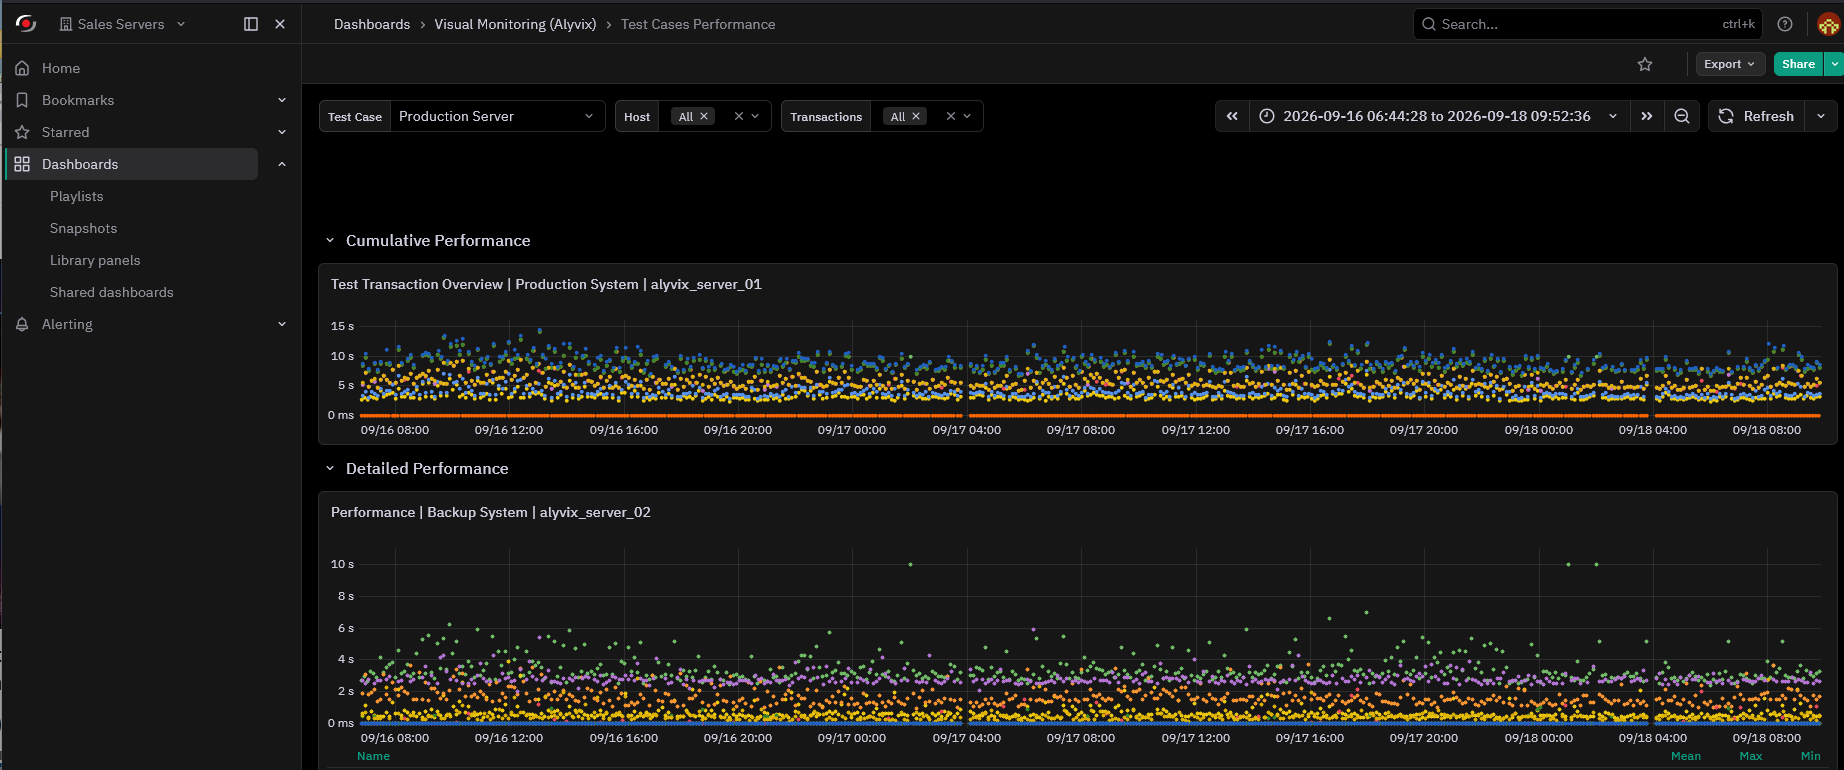The width and height of the screenshot is (1844, 770).
Task: Collapse the Cumulative Performance row
Action: (x=330, y=240)
